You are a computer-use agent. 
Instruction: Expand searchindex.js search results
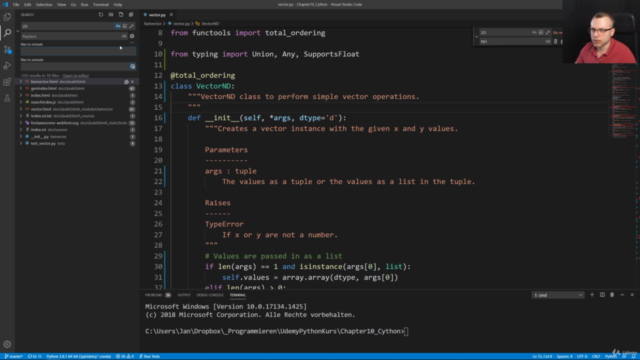click(x=21, y=102)
